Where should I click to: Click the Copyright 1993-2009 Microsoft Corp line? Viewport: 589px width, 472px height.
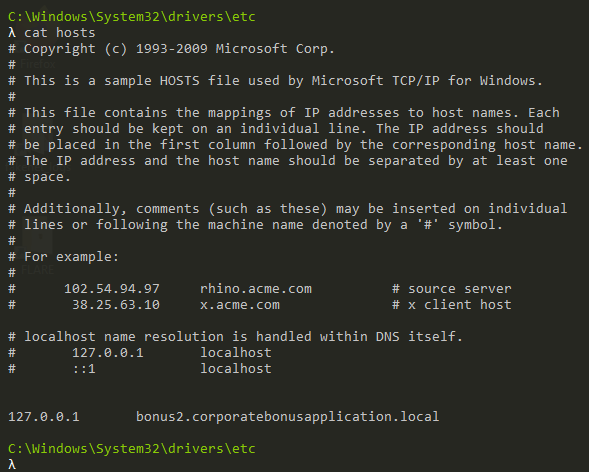171,49
